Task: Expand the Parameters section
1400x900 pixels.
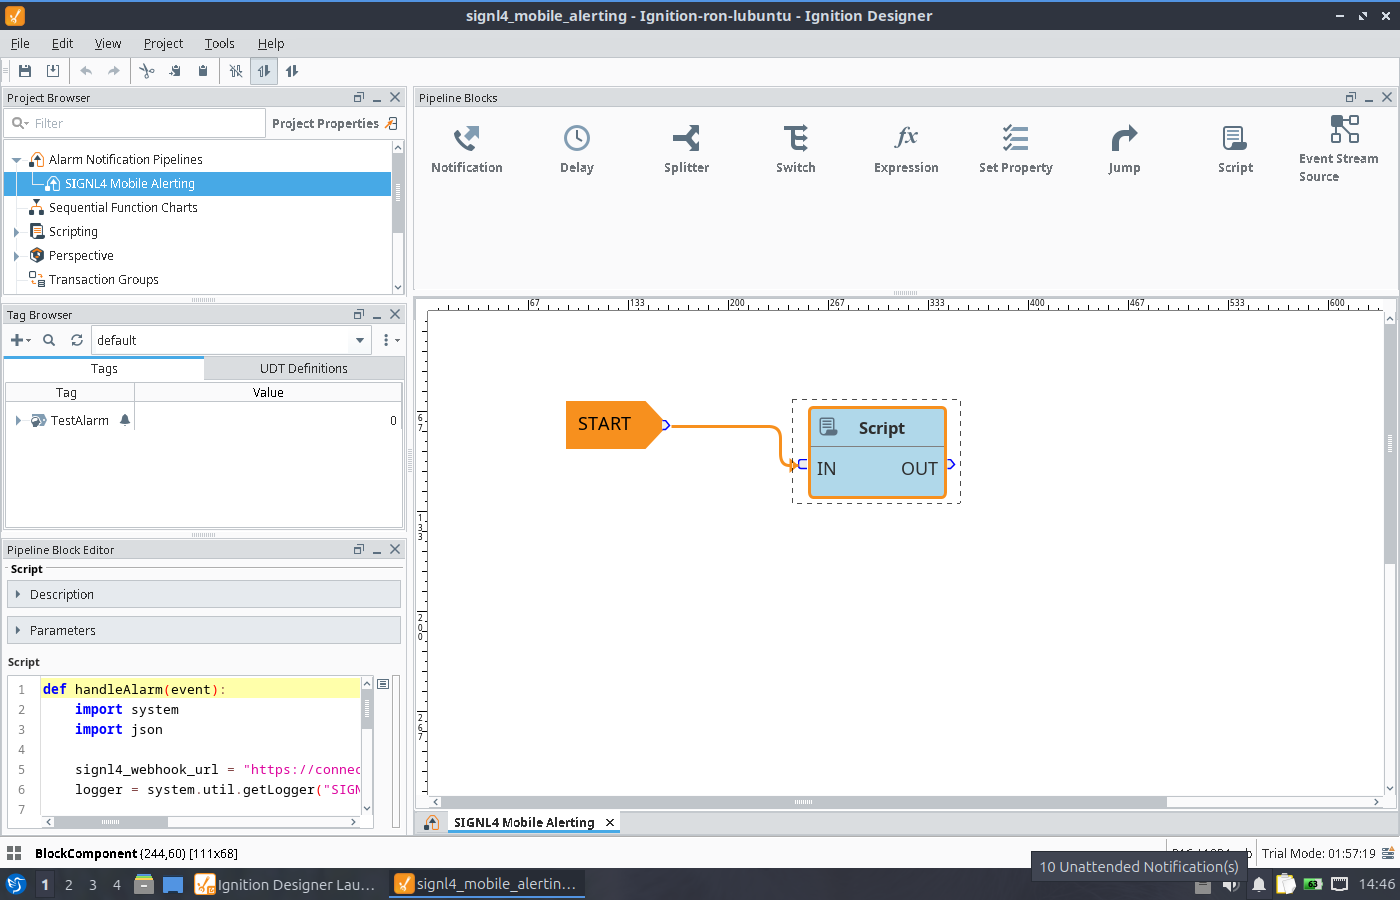Action: [204, 630]
